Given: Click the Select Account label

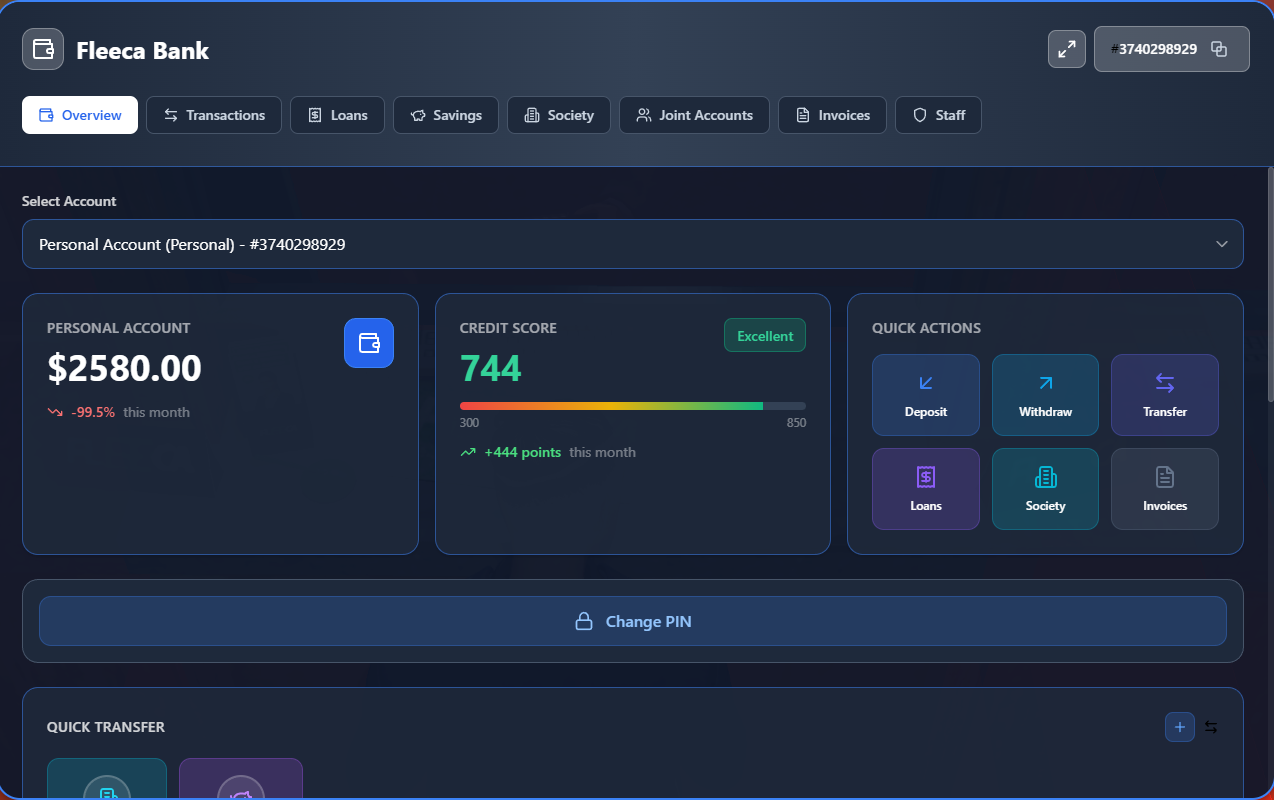Looking at the screenshot, I should [x=69, y=201].
